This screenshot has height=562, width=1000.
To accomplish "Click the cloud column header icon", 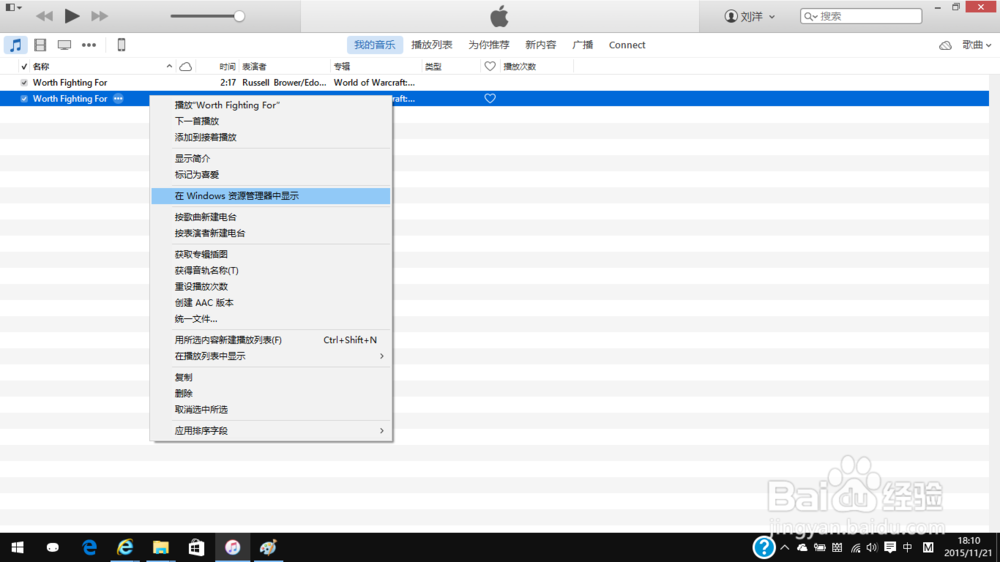I will tap(186, 66).
